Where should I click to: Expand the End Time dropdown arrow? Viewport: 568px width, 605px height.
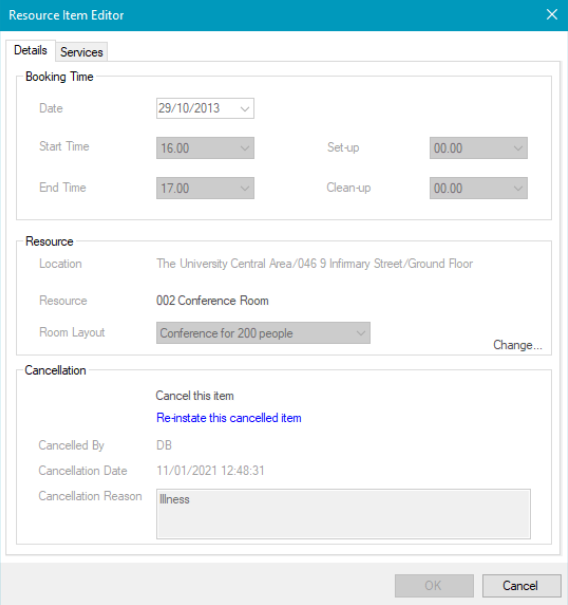(x=245, y=188)
